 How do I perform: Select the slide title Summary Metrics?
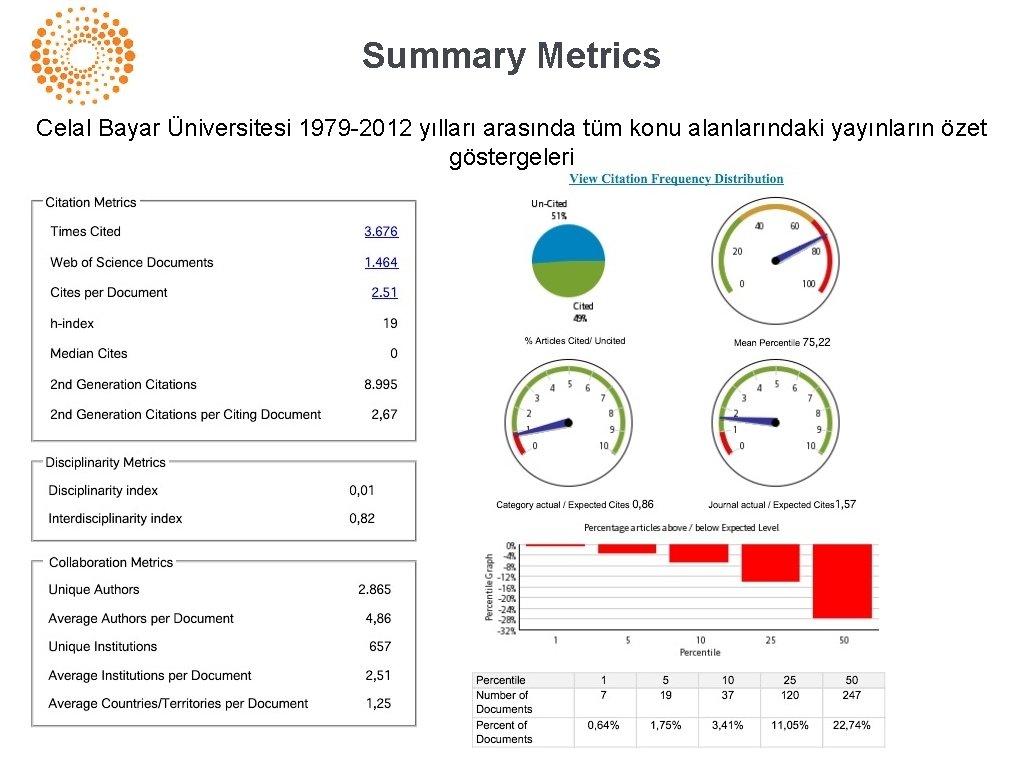coord(511,57)
